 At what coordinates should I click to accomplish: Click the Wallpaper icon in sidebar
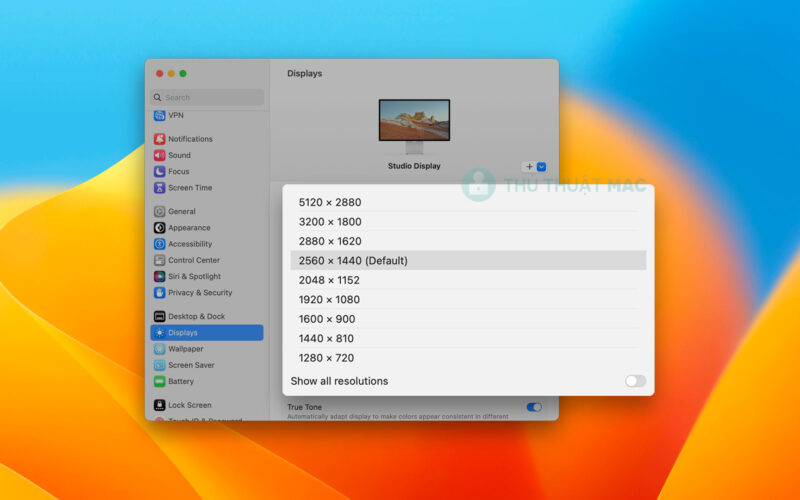click(160, 349)
